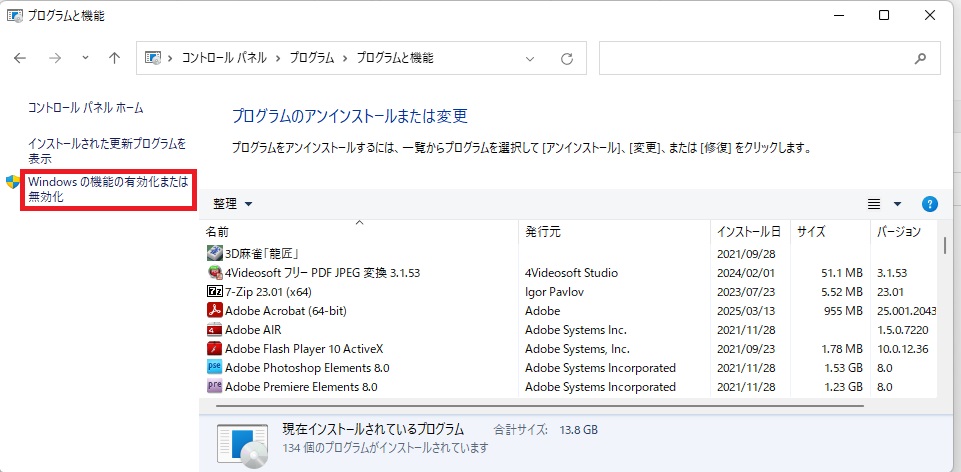The image size is (961, 472).
Task: Click コントロール パネル breadcrumb segment
Action: click(224, 58)
